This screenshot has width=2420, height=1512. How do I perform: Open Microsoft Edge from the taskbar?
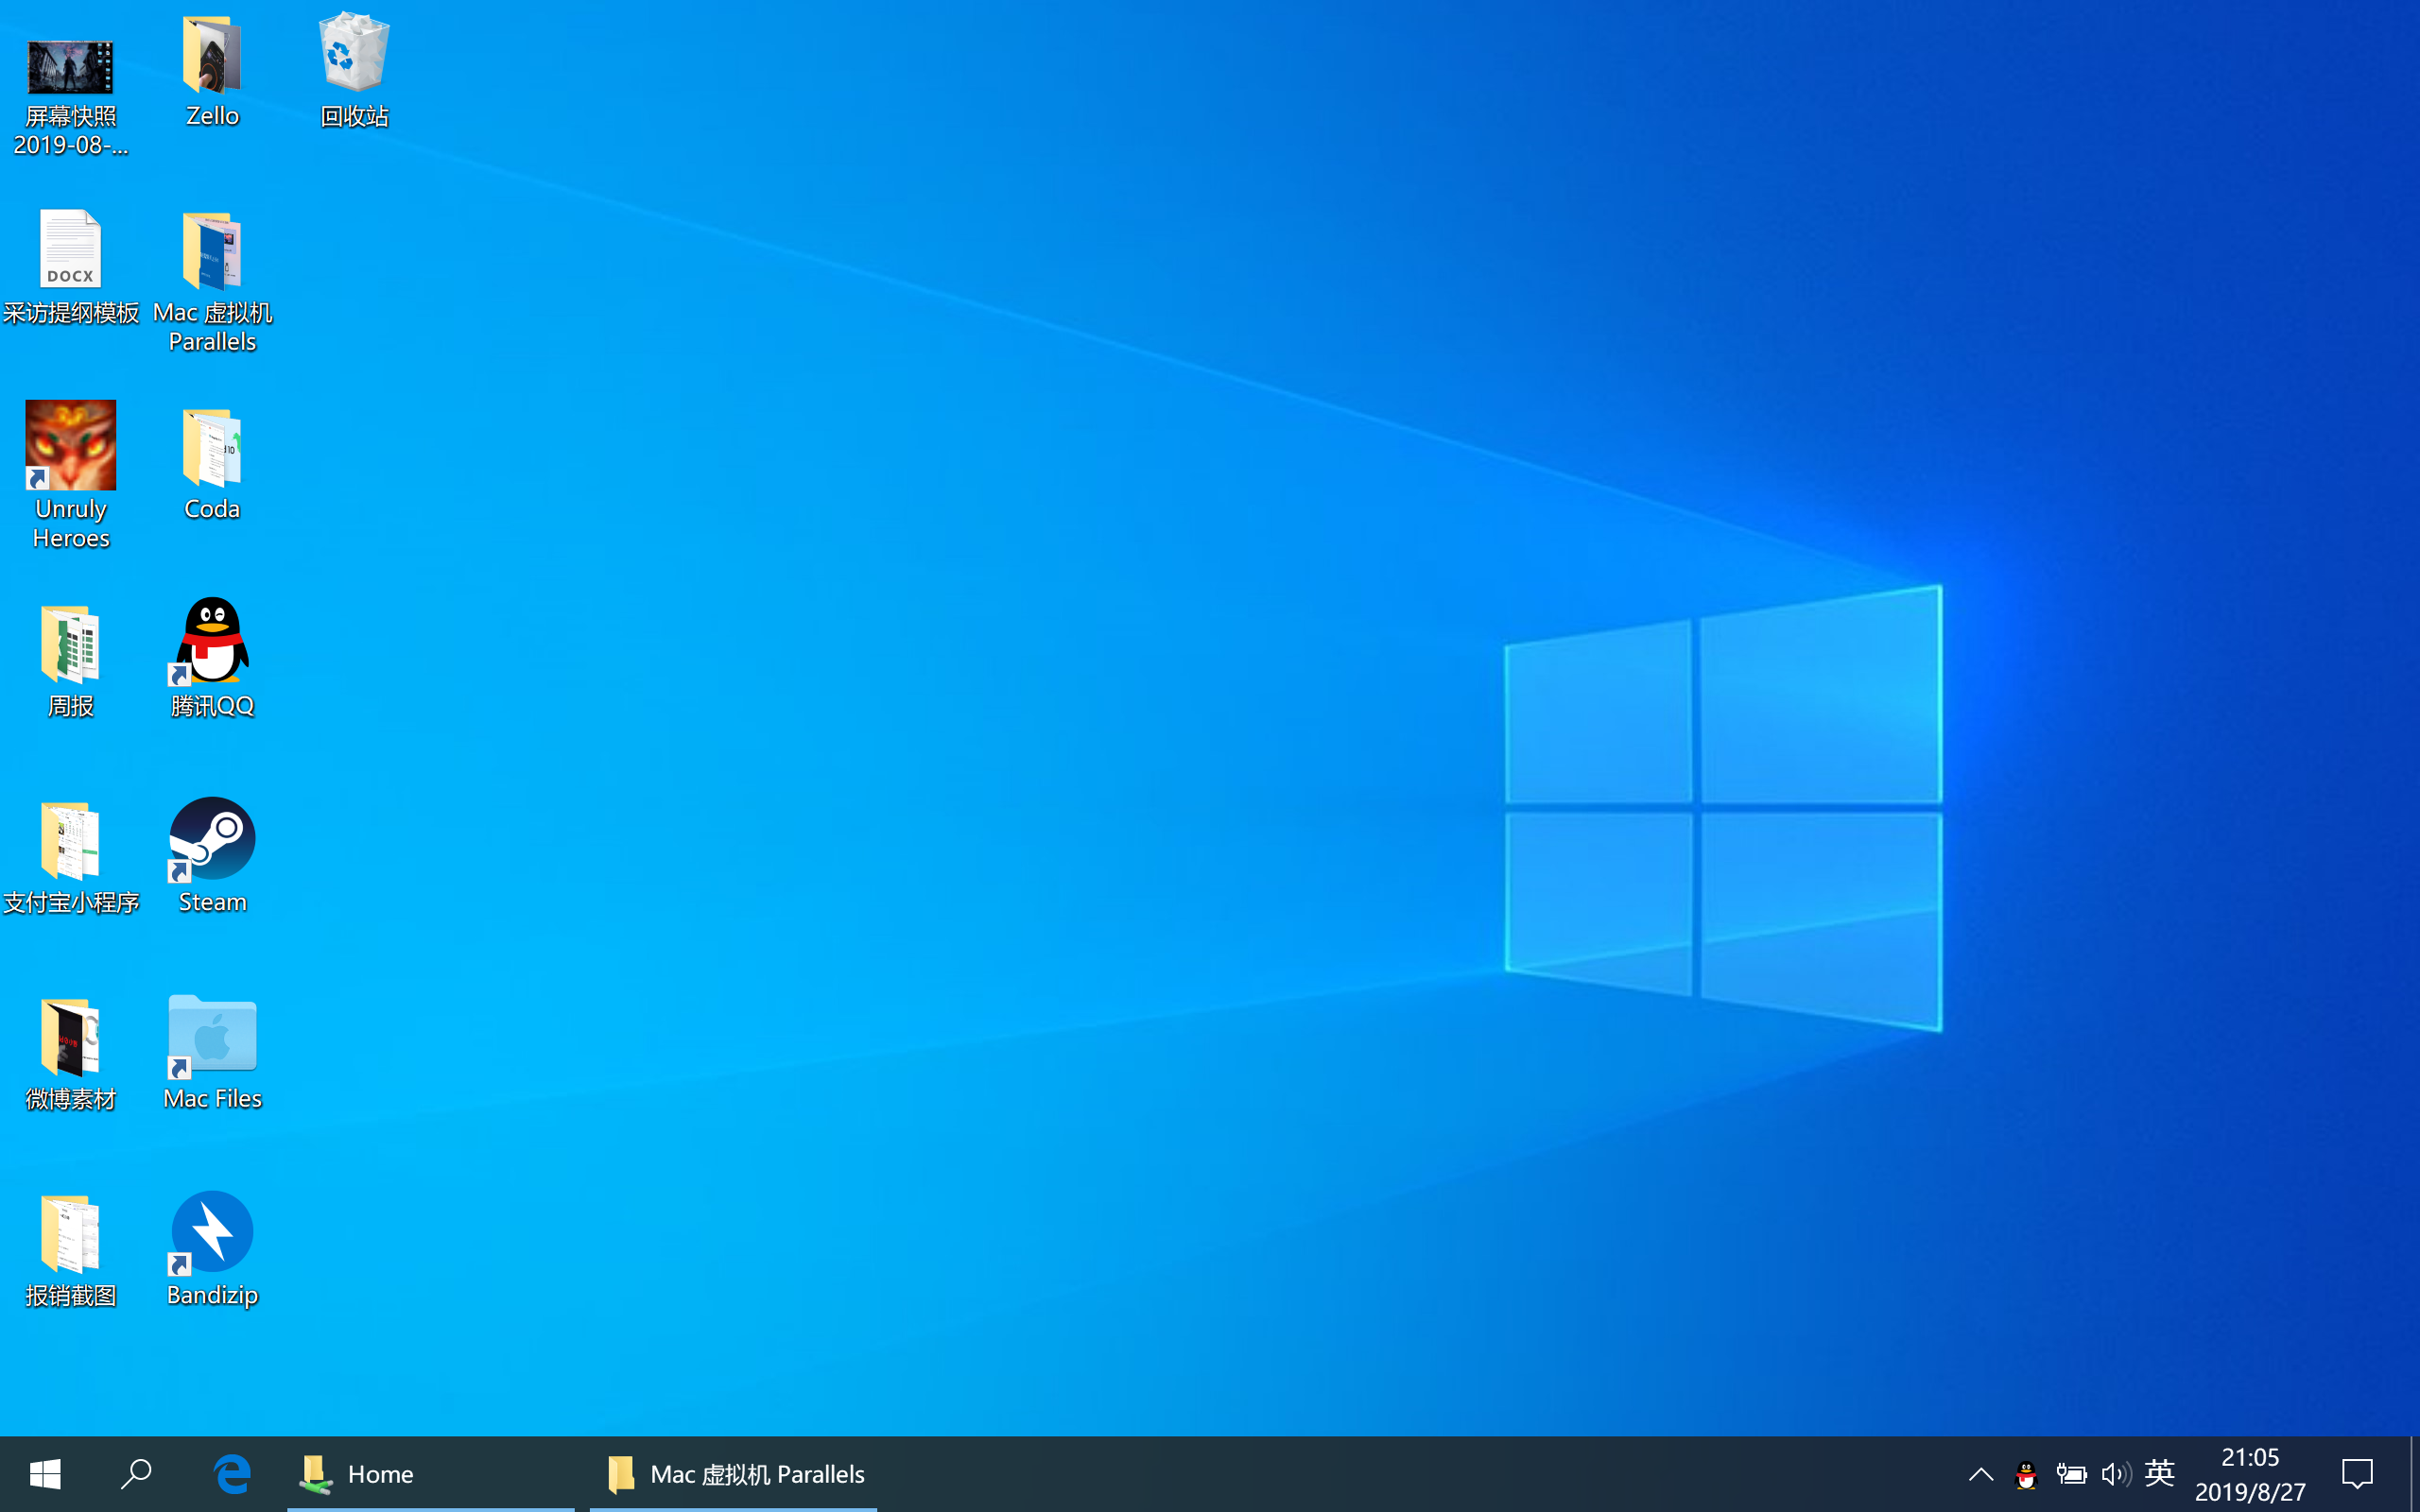point(232,1473)
